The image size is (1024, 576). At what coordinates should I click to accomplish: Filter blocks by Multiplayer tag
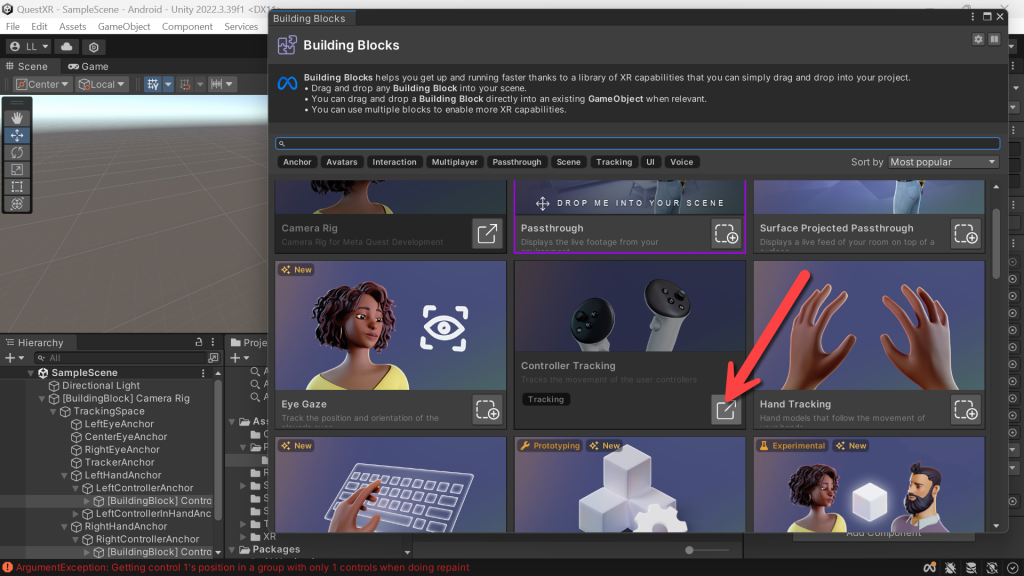[455, 162]
